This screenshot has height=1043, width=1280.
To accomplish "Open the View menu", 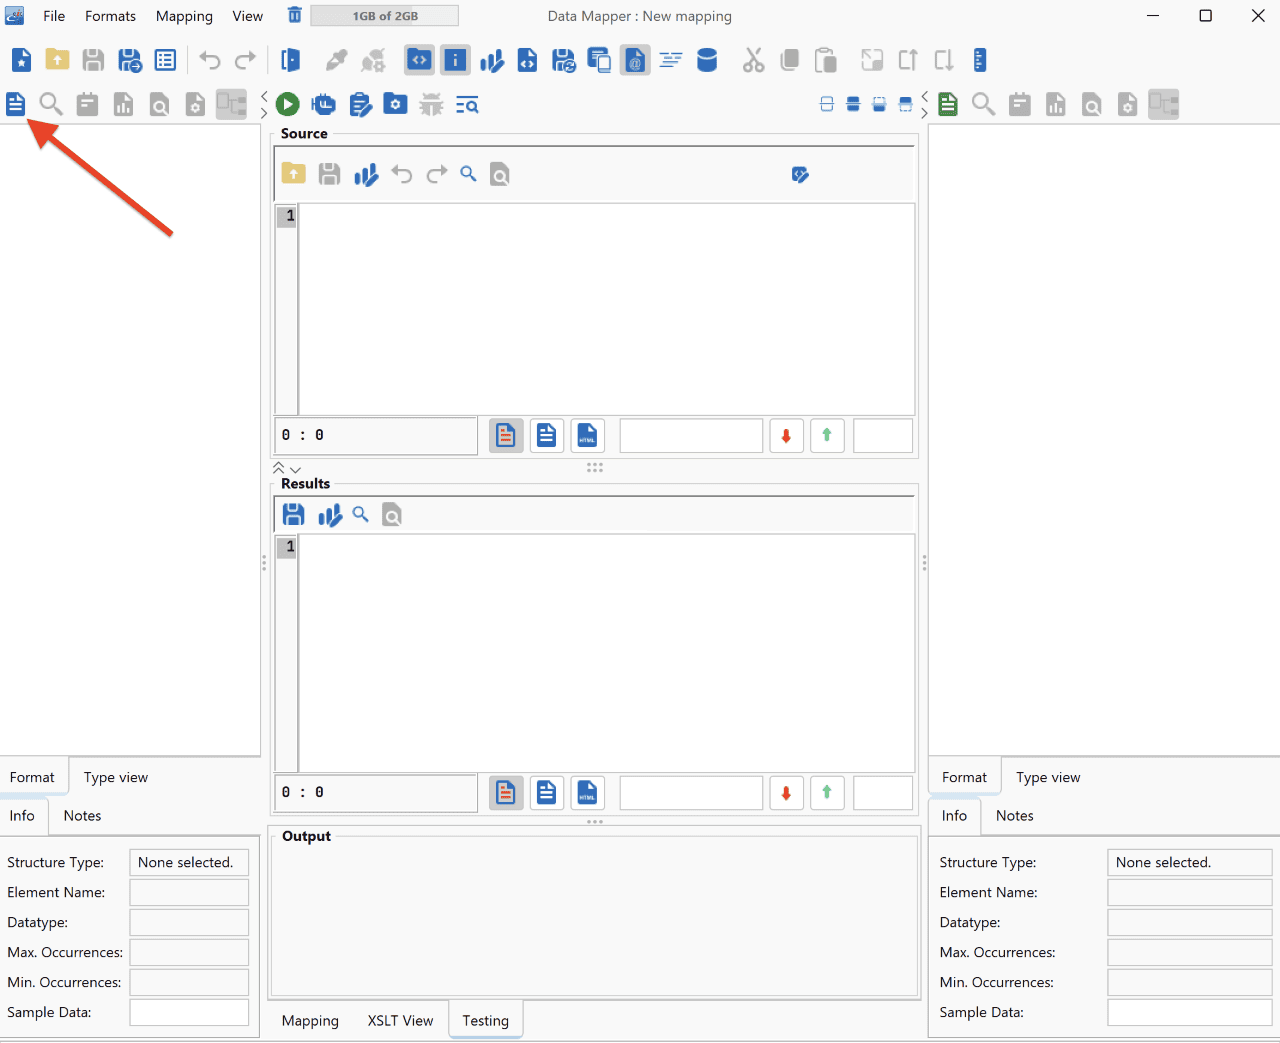I will (248, 16).
